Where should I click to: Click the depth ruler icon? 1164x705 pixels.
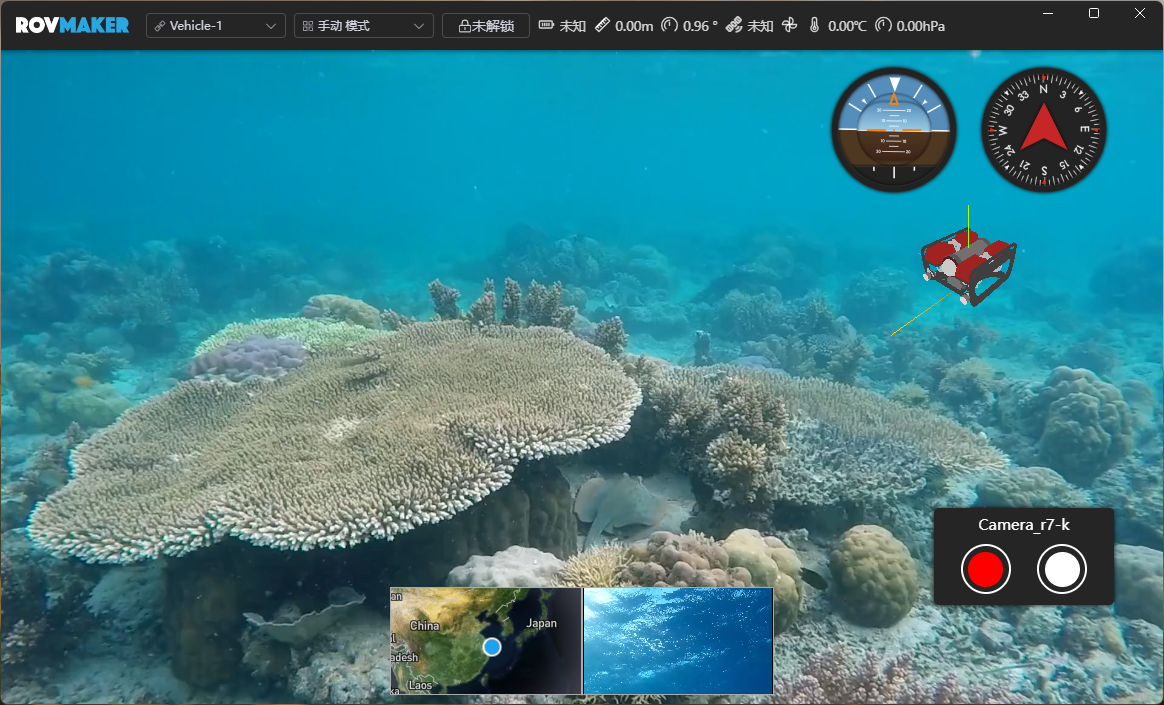602,26
